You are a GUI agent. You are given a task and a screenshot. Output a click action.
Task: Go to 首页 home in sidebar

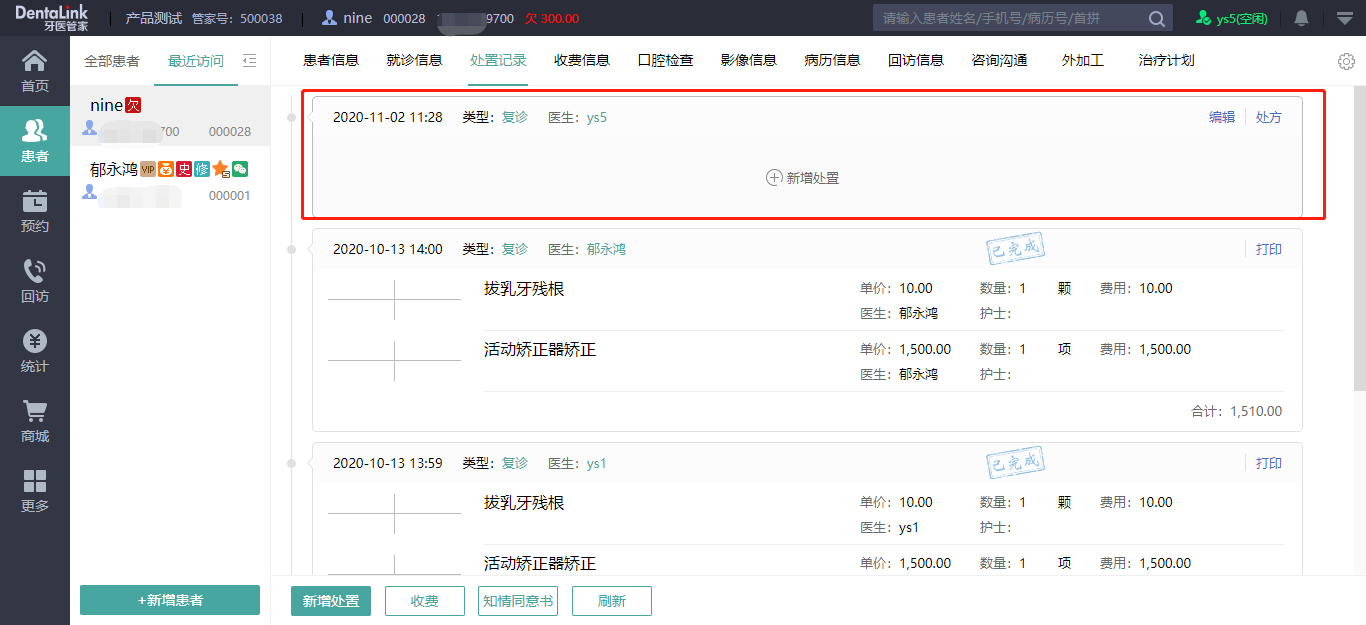click(35, 71)
